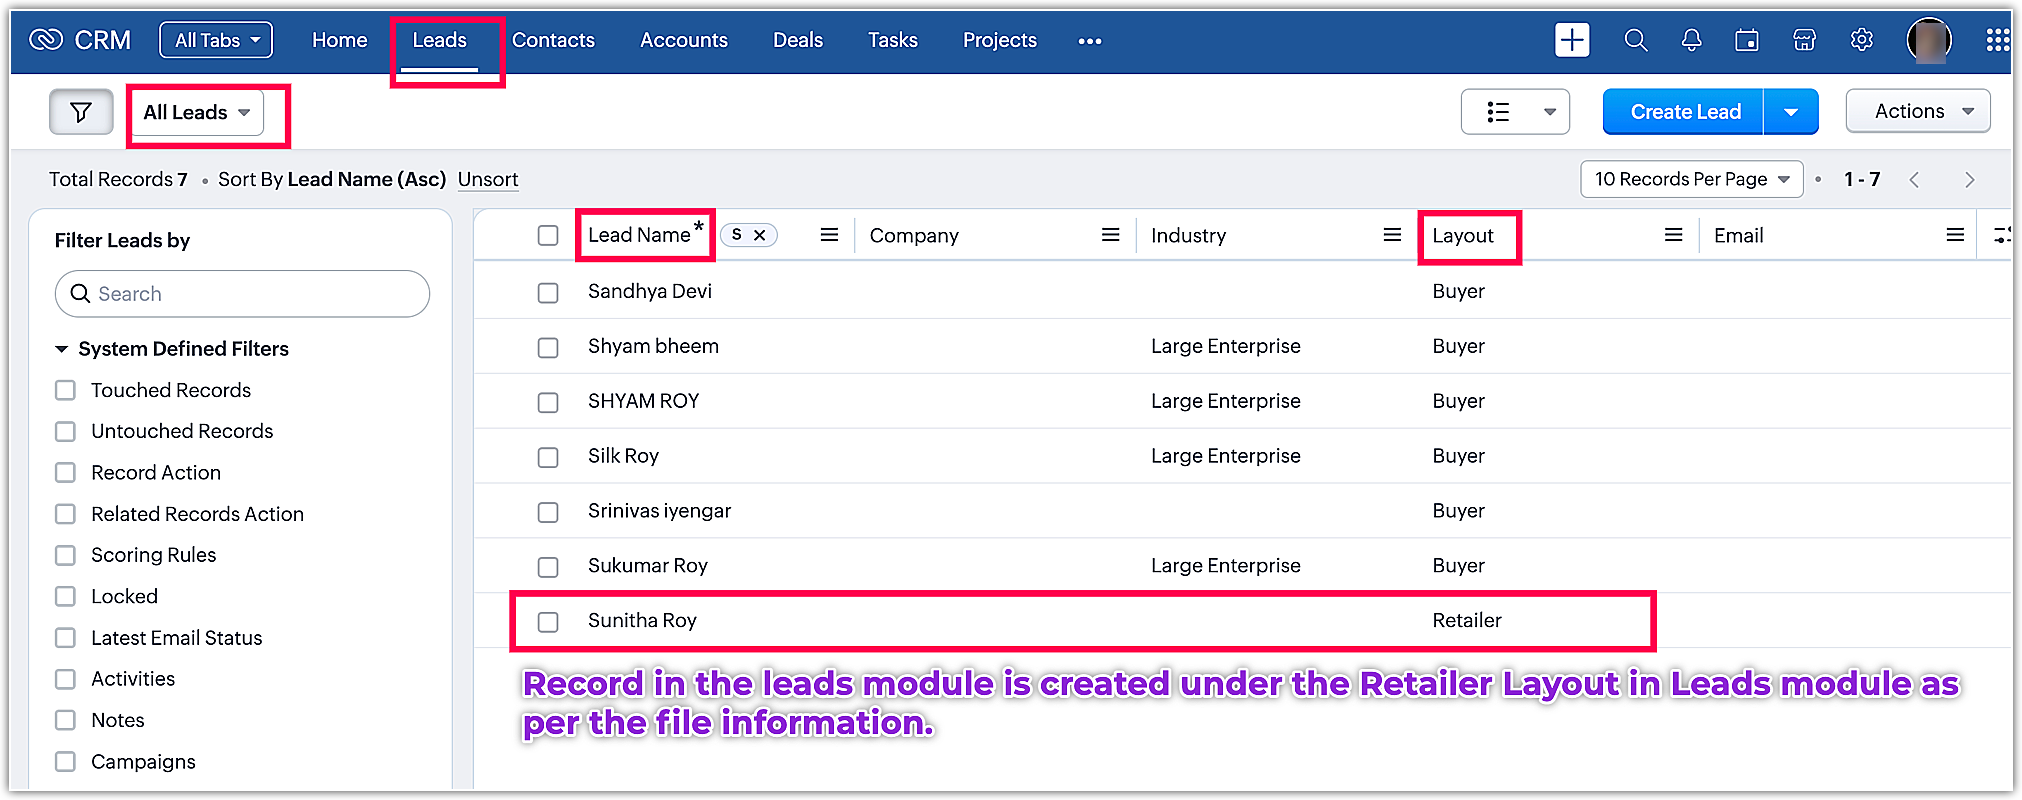Click the filter Search input field
The height and width of the screenshot is (800, 2022).
243,294
